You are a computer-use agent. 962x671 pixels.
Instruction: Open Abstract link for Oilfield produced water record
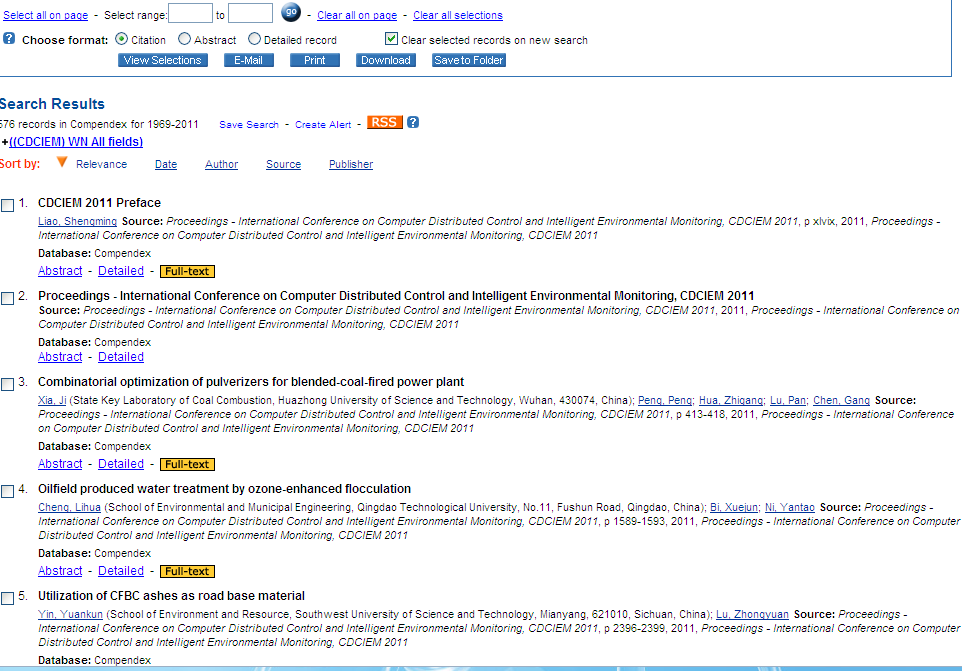(60, 570)
